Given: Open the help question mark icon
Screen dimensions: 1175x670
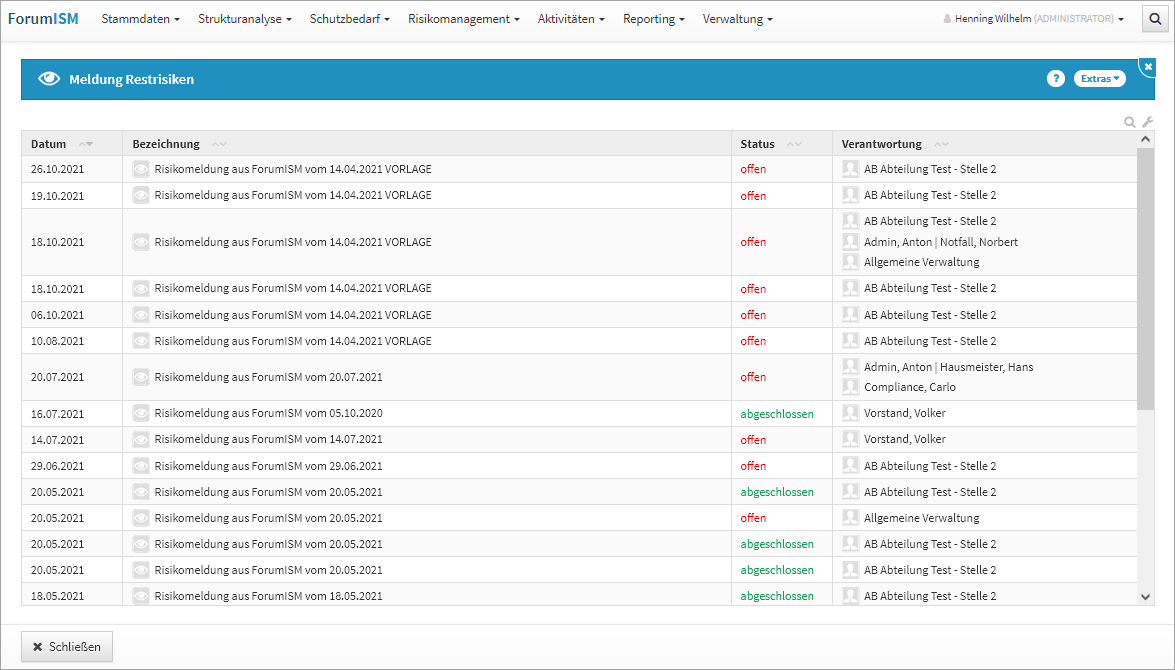Looking at the screenshot, I should [x=1055, y=79].
